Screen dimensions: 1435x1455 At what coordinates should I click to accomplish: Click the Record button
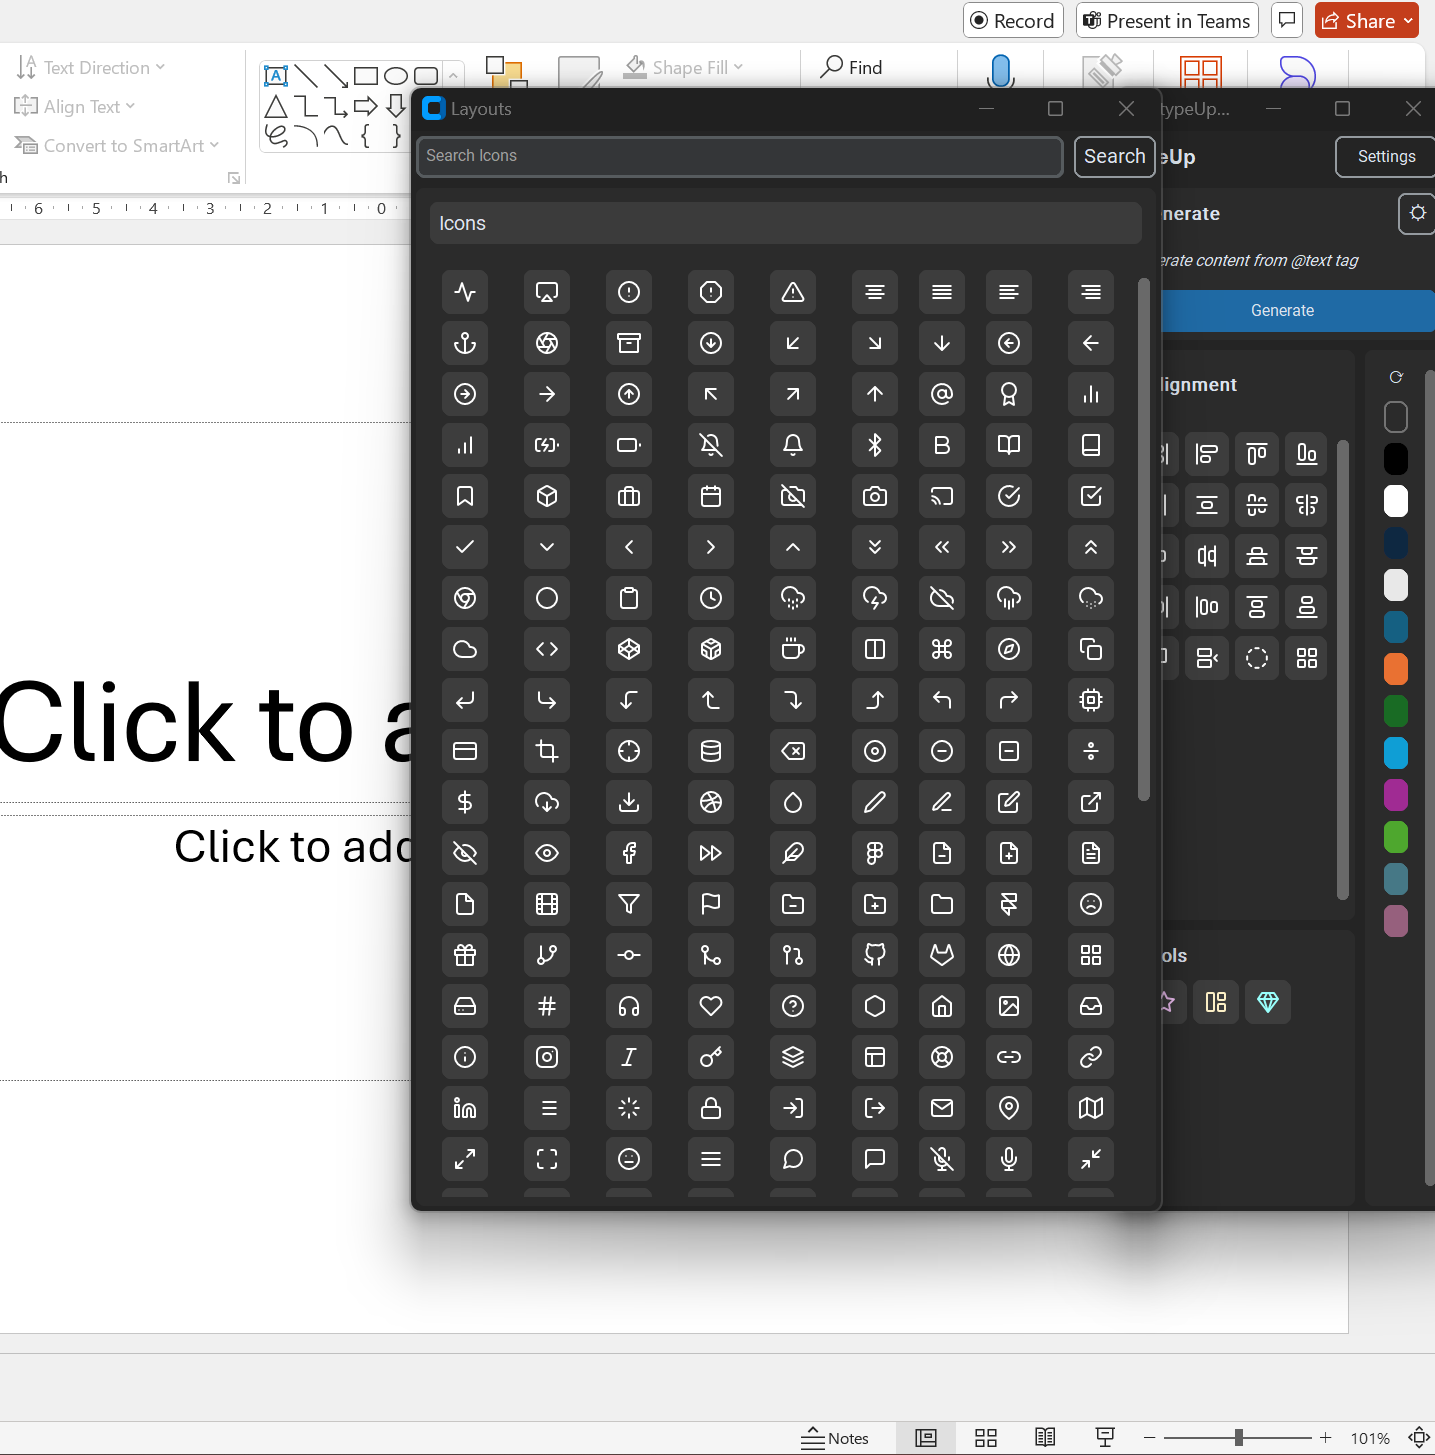[x=1013, y=21]
